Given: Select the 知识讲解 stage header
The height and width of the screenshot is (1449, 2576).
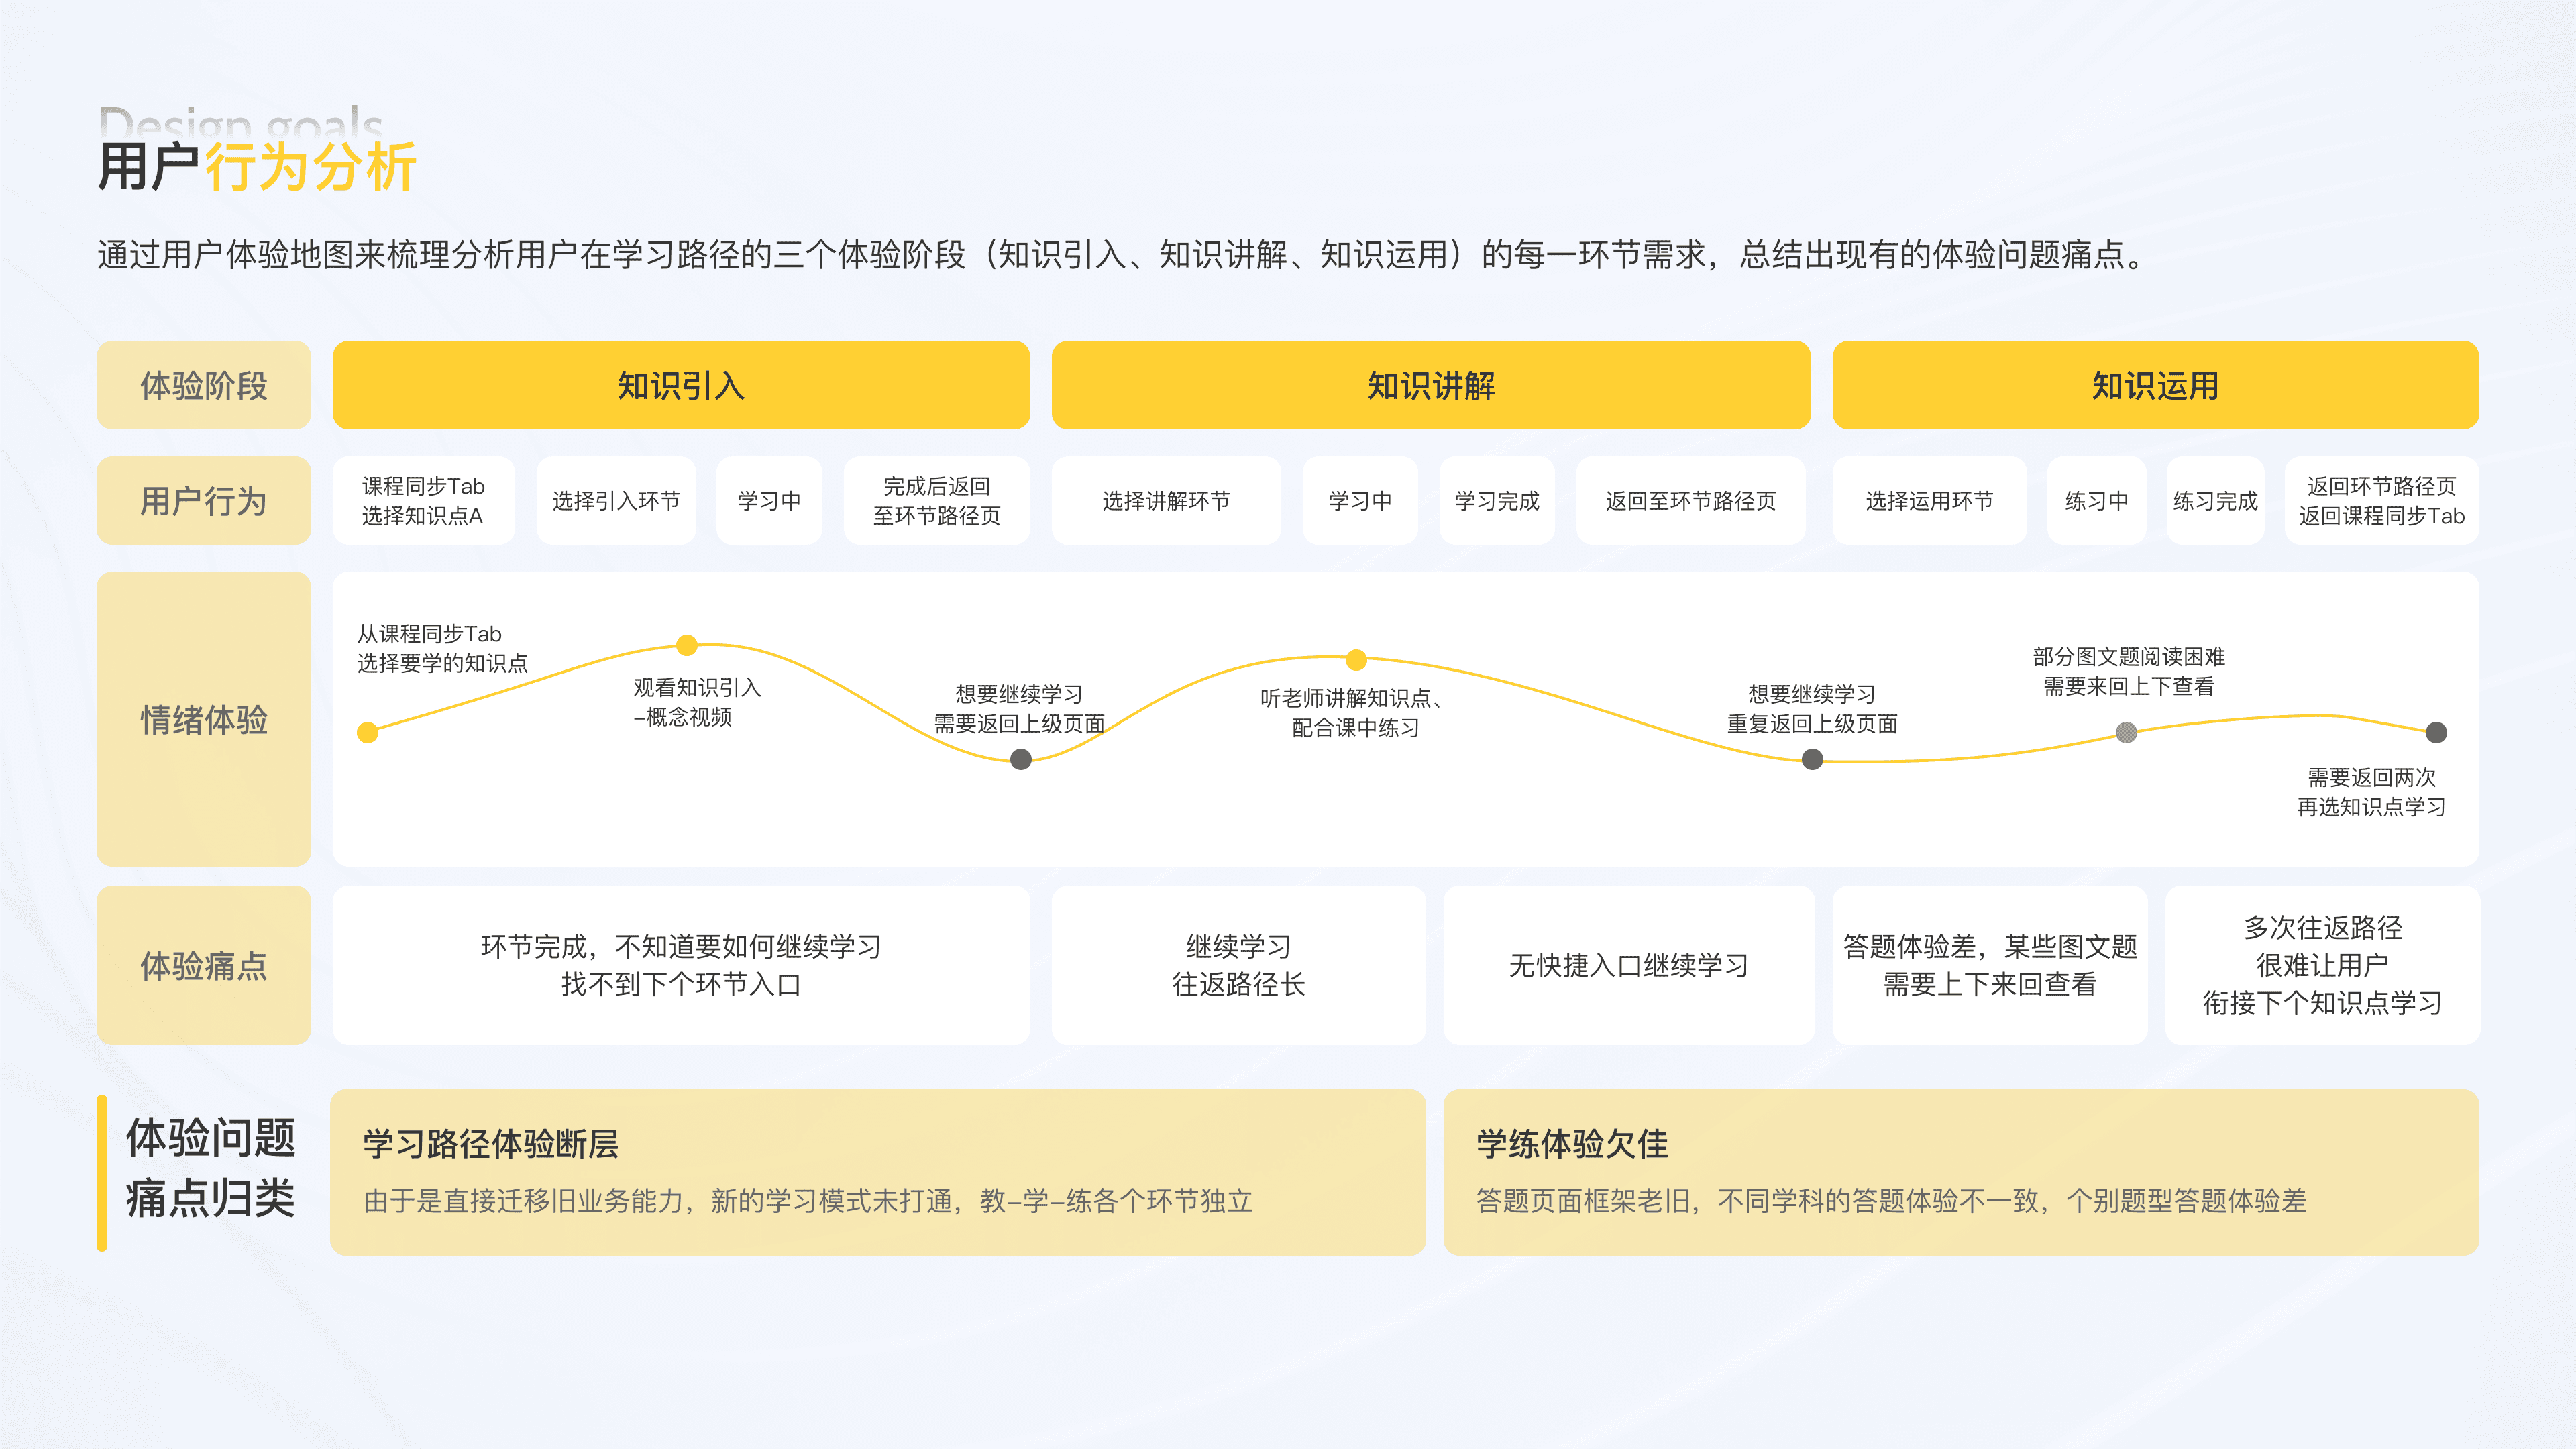Looking at the screenshot, I should [x=1430, y=385].
